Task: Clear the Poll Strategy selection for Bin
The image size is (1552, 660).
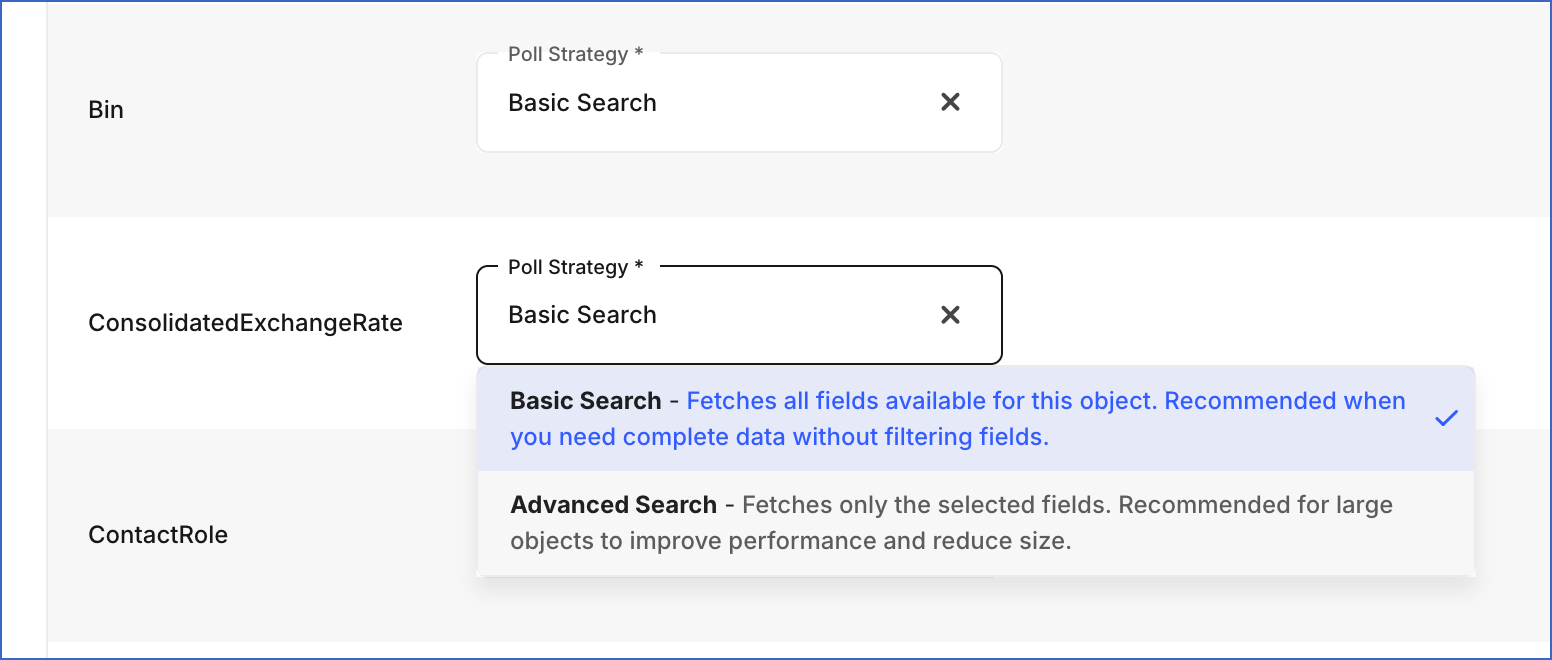Action: [x=950, y=102]
